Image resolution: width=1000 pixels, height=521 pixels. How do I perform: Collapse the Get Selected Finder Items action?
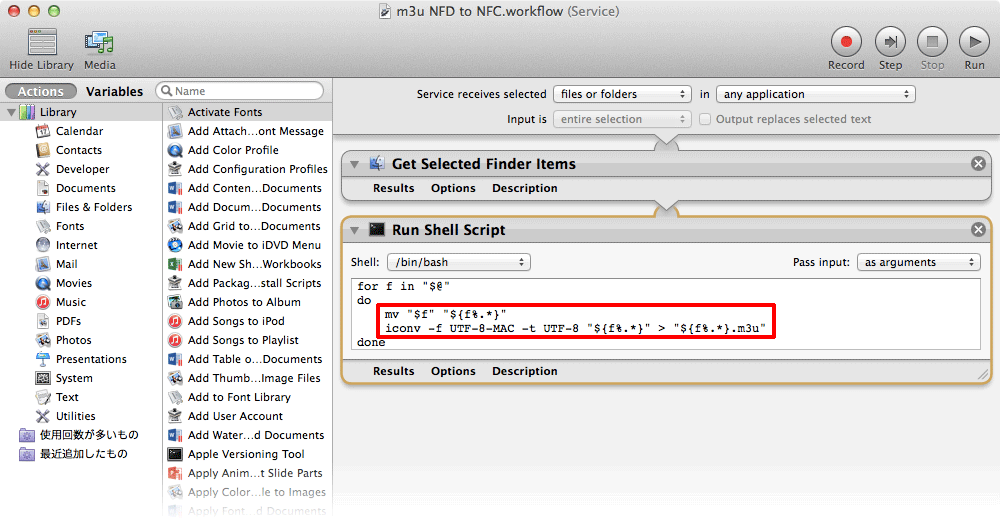coord(355,165)
